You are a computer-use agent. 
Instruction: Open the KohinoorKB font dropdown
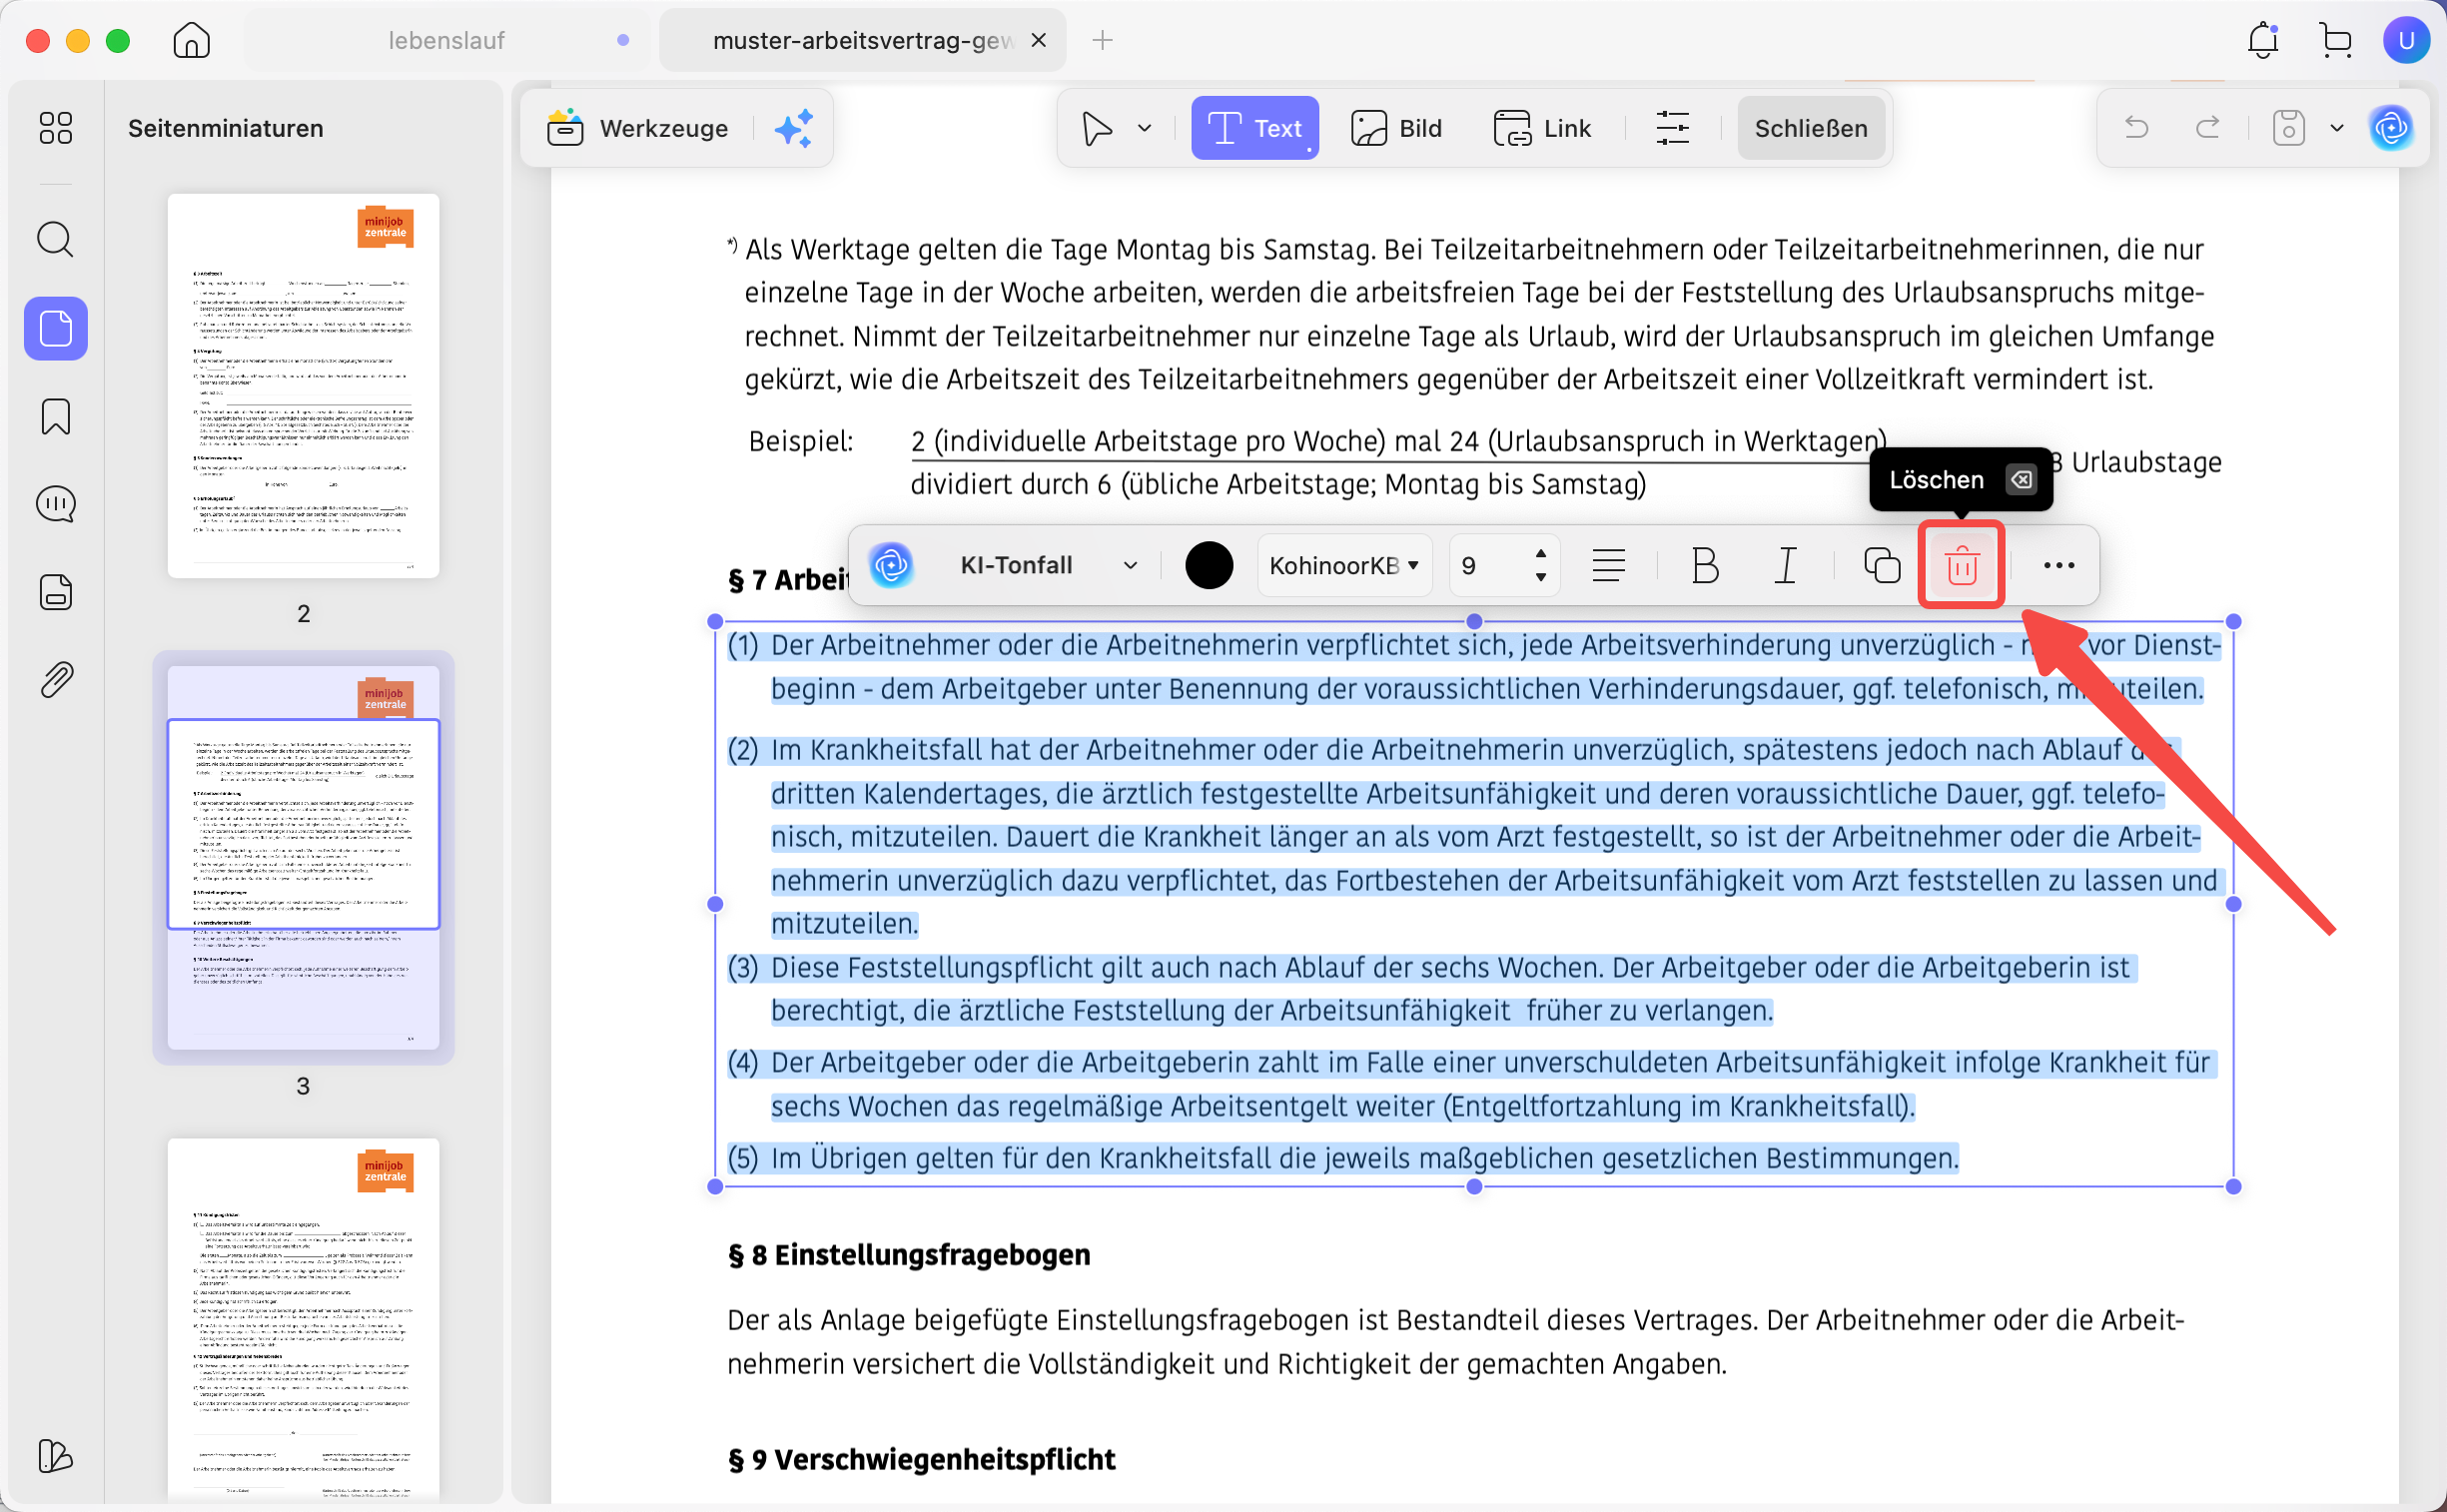pyautogui.click(x=1343, y=565)
